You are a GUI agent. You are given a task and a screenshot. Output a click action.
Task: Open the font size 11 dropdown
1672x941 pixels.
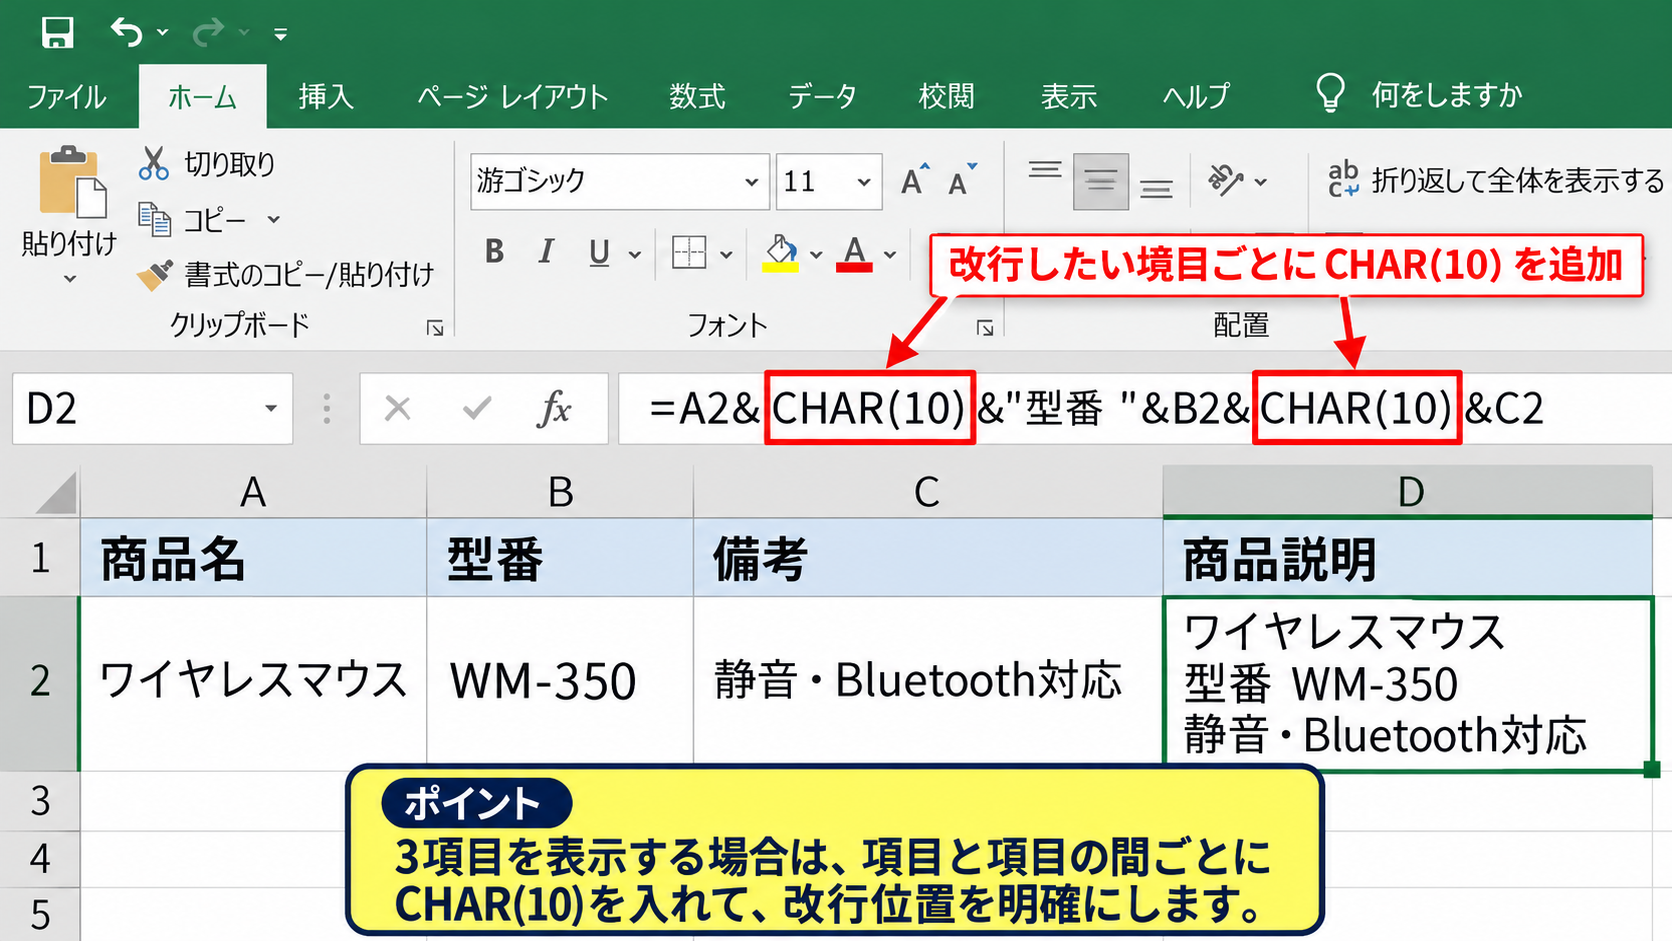pos(864,182)
